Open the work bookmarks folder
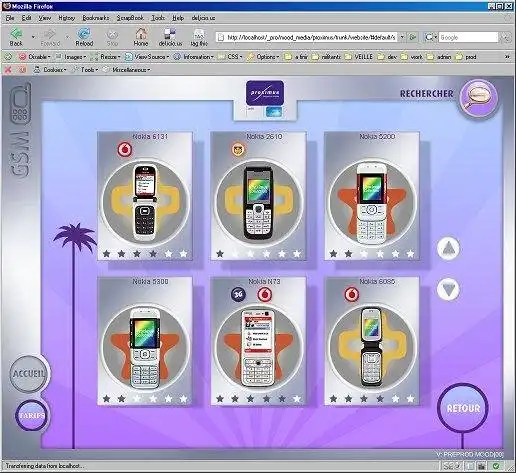Screen dimensions: 516x473 click(412, 57)
